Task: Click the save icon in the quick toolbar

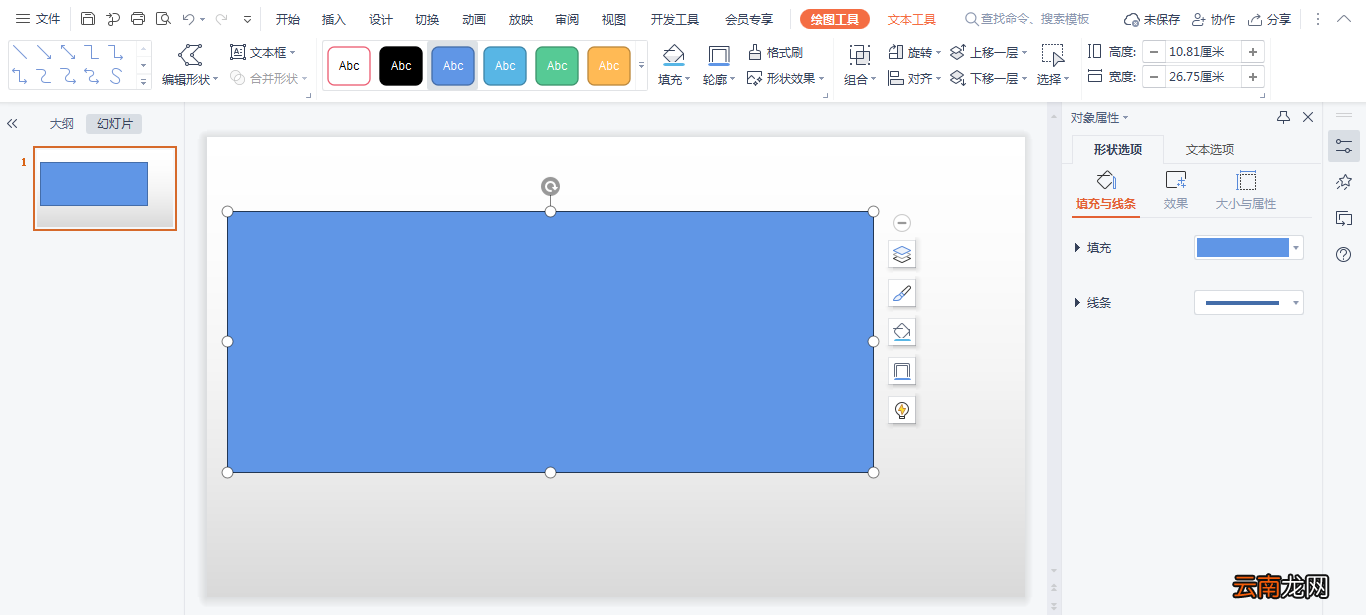Action: (x=88, y=19)
